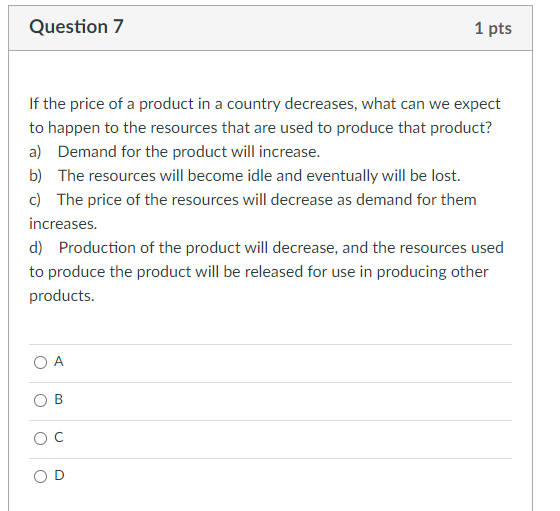Click the letter label B beside its radio
Screen dimensions: 560x511
tap(59, 399)
